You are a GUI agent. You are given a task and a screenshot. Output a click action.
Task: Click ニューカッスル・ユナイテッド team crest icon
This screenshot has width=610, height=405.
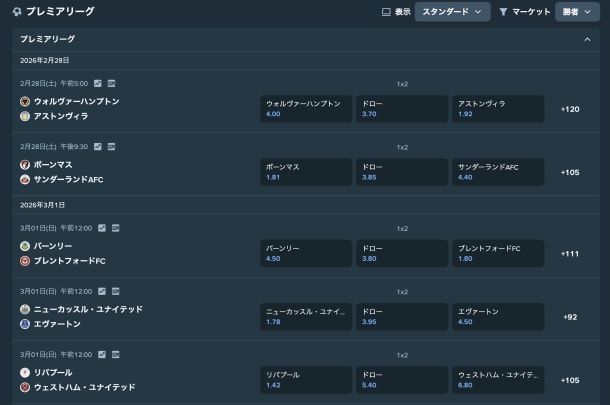pyautogui.click(x=25, y=309)
